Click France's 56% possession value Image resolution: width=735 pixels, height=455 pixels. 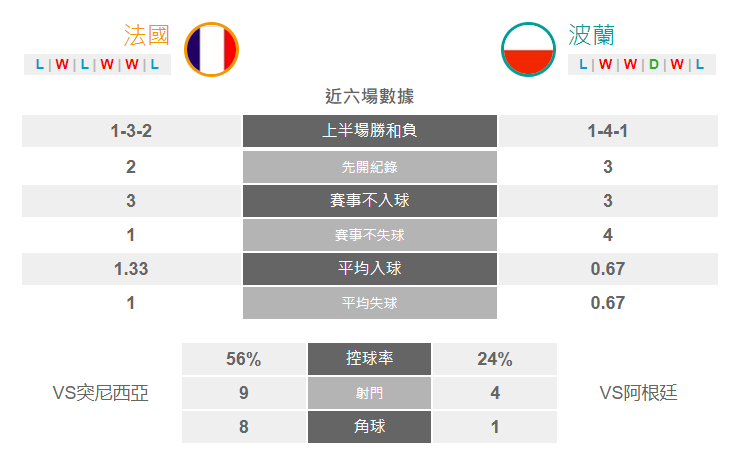tap(244, 359)
